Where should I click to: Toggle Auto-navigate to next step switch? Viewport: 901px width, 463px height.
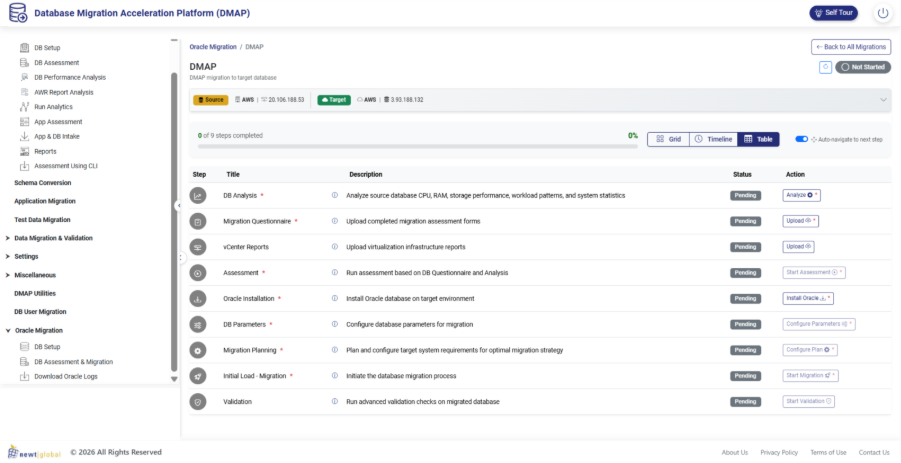(x=801, y=139)
